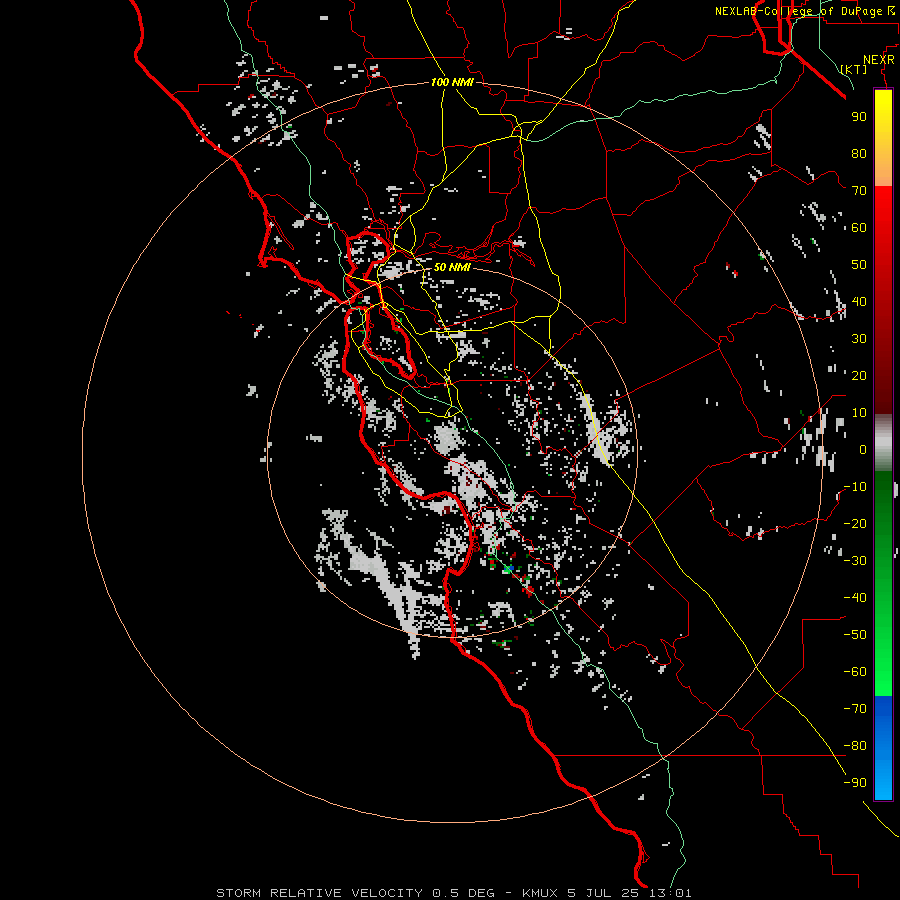This screenshot has height=900, width=900.
Task: Click the [KT] units label above scale
Action: point(854,69)
